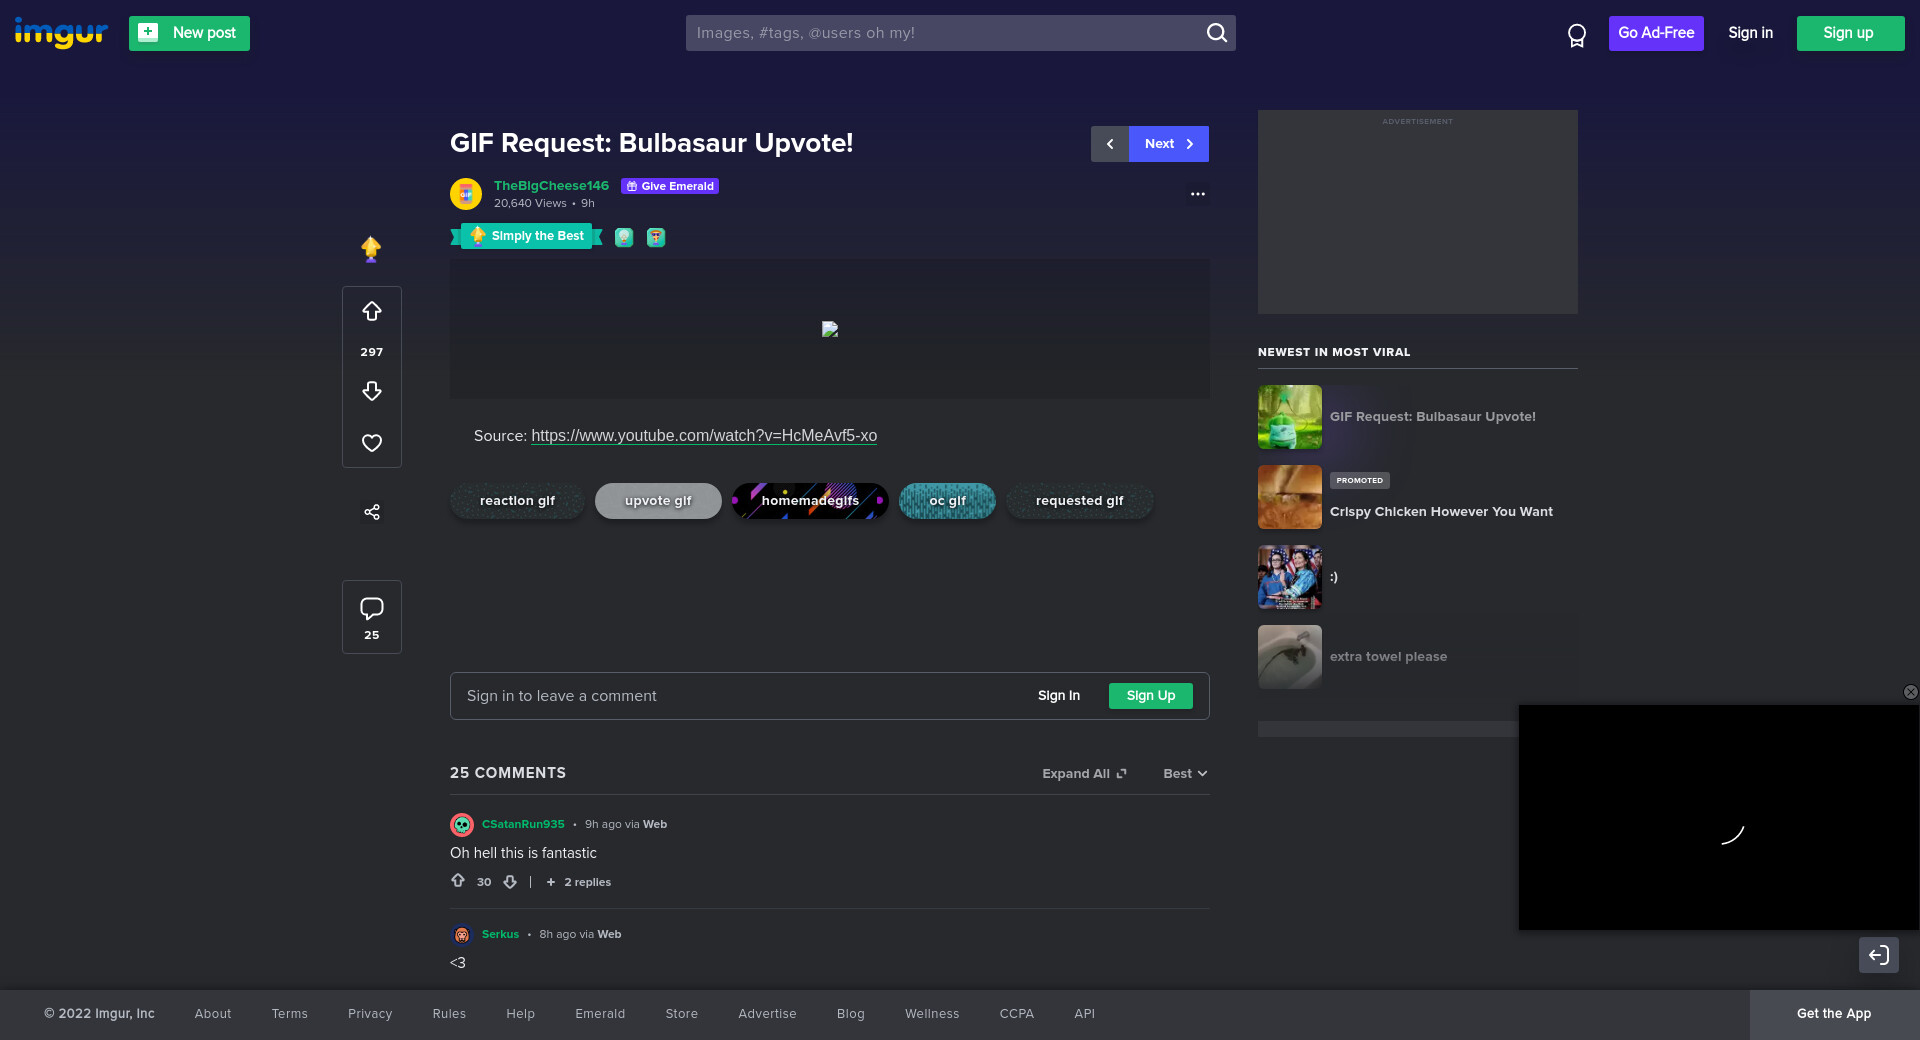Close the floating video player

coord(1910,692)
